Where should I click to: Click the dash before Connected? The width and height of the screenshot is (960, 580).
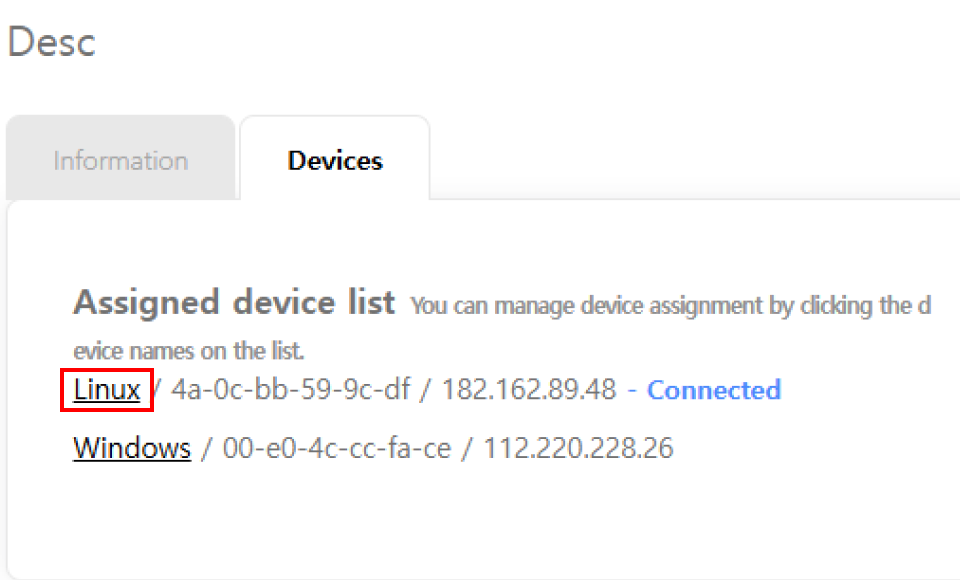coord(632,390)
